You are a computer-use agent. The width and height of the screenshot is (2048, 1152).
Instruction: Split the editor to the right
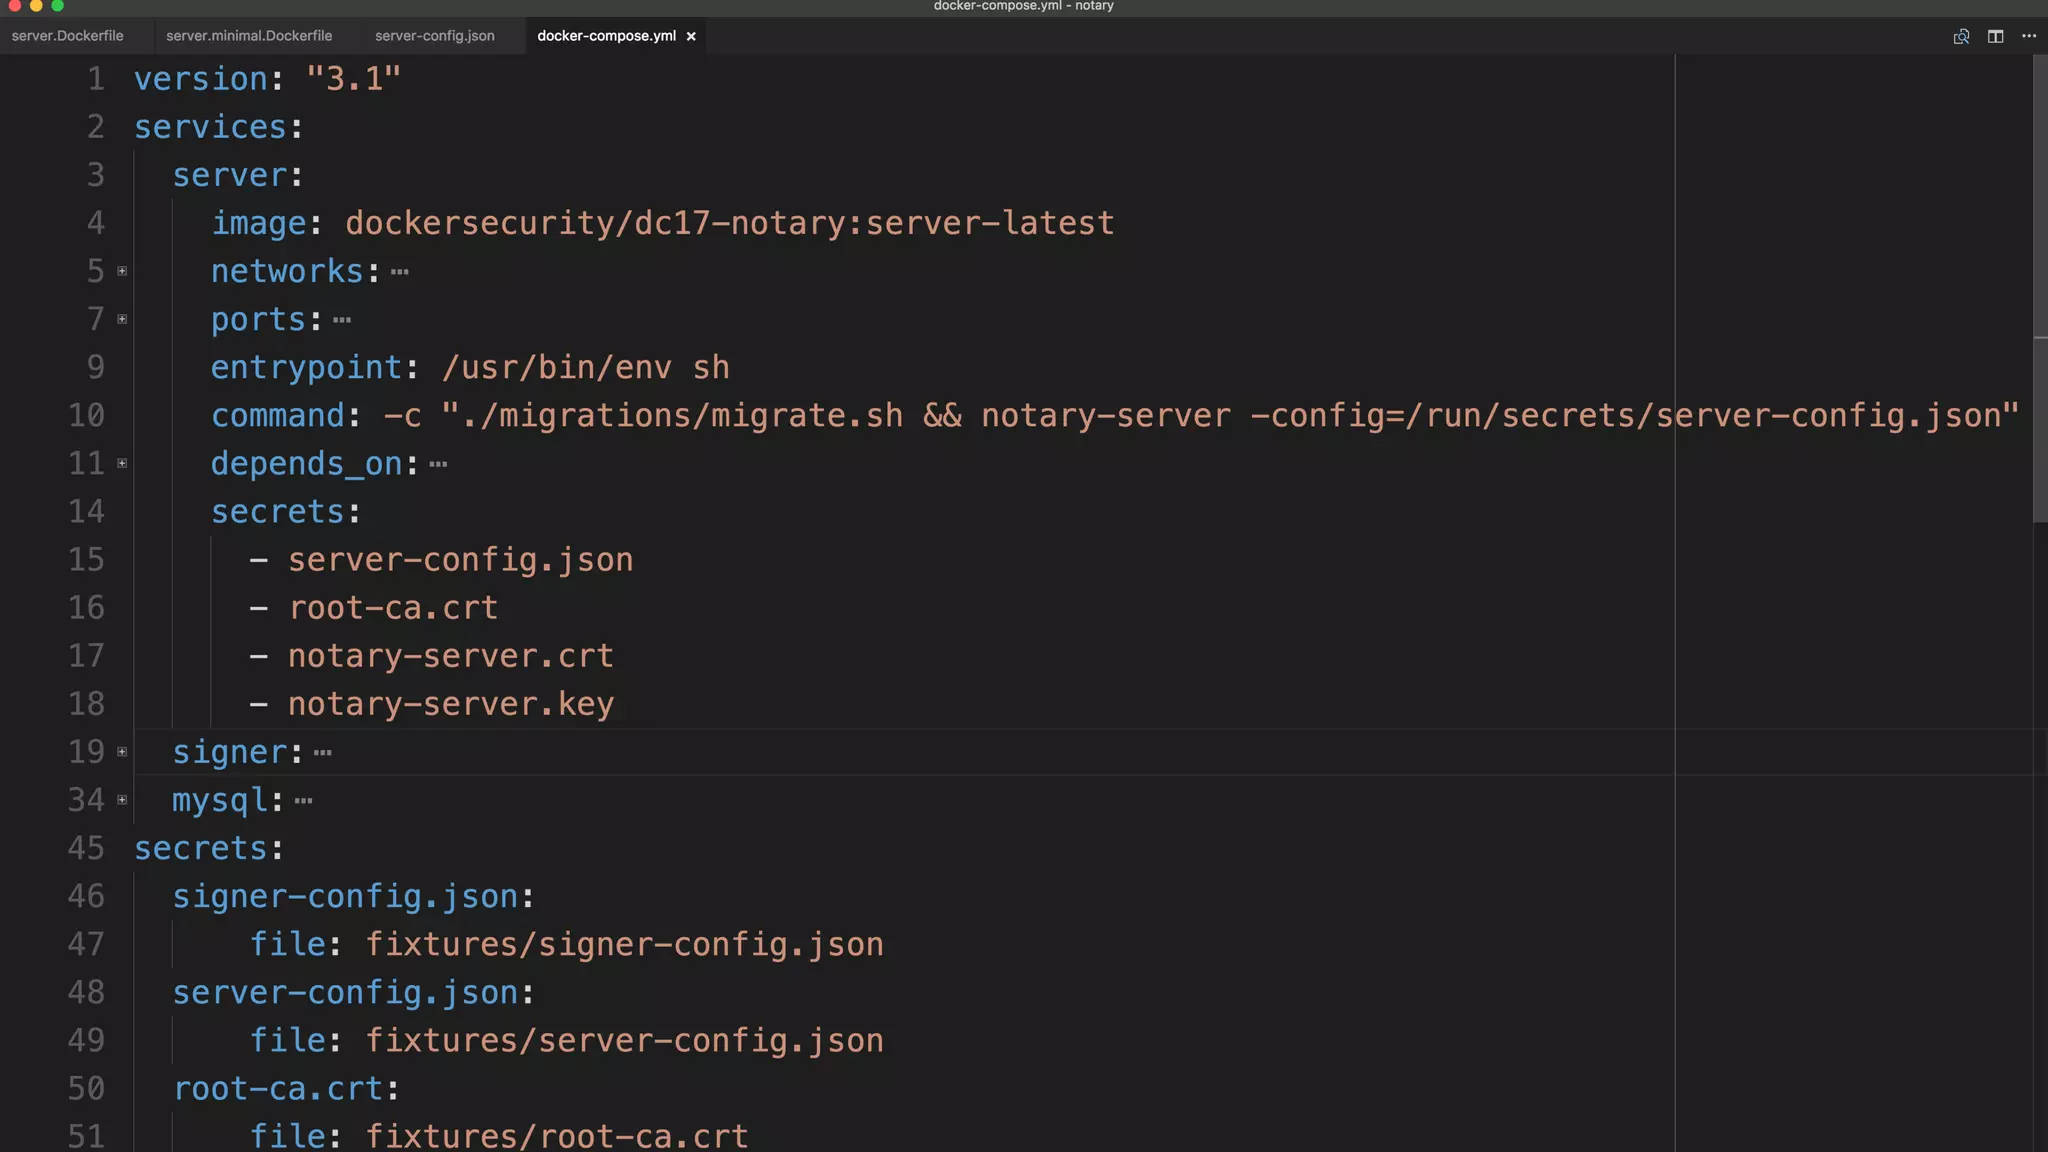[1995, 36]
